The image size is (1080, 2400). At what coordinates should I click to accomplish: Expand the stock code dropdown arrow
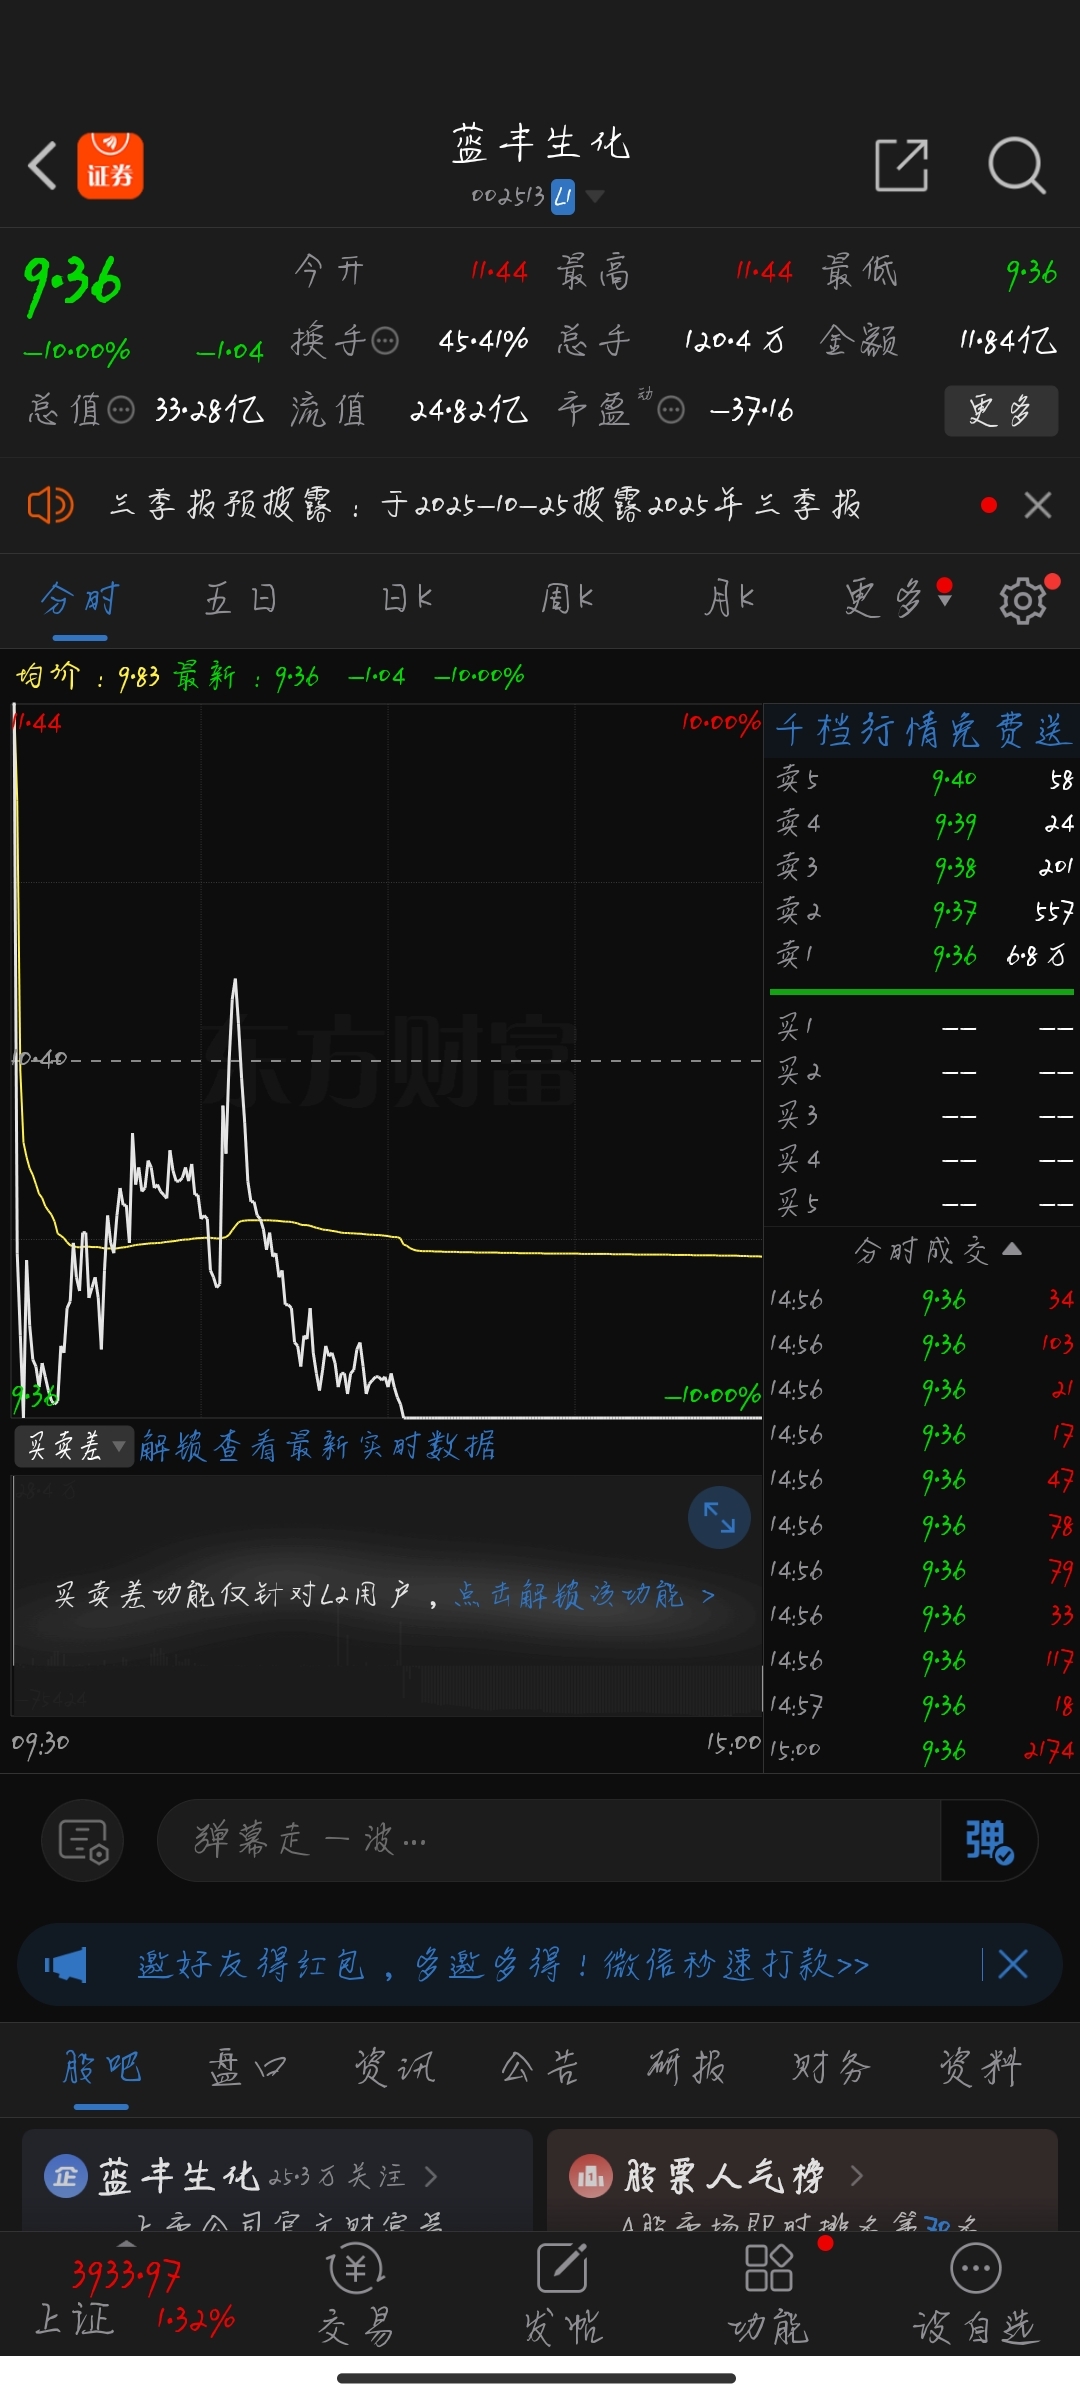coord(595,196)
